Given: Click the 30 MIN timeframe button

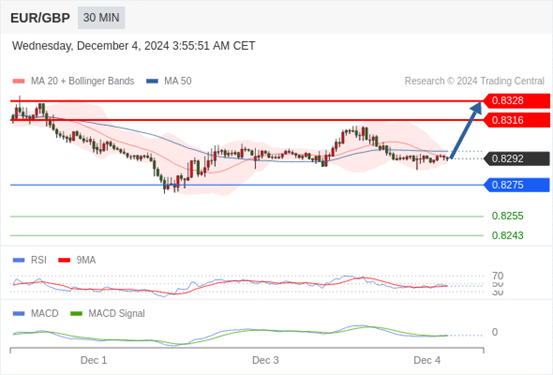Looking at the screenshot, I should point(101,18).
